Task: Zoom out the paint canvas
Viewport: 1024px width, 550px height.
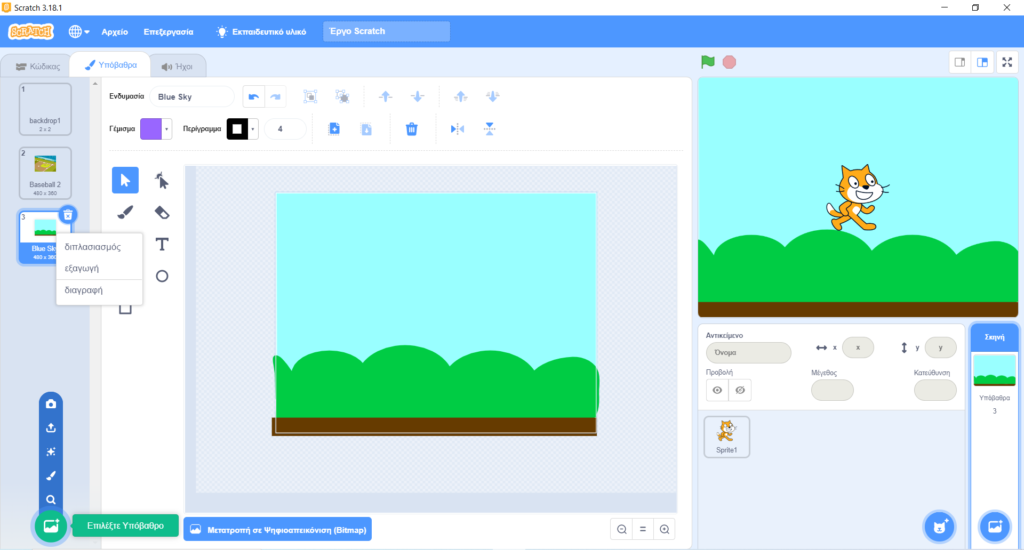Action: (x=622, y=529)
